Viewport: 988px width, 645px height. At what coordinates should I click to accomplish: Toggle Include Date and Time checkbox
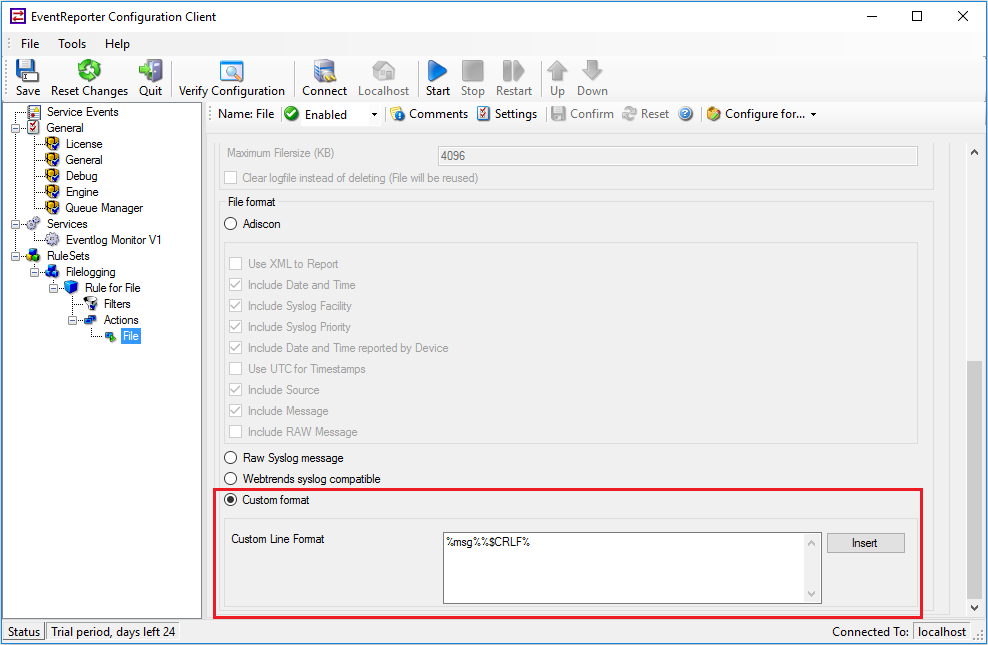tap(236, 285)
